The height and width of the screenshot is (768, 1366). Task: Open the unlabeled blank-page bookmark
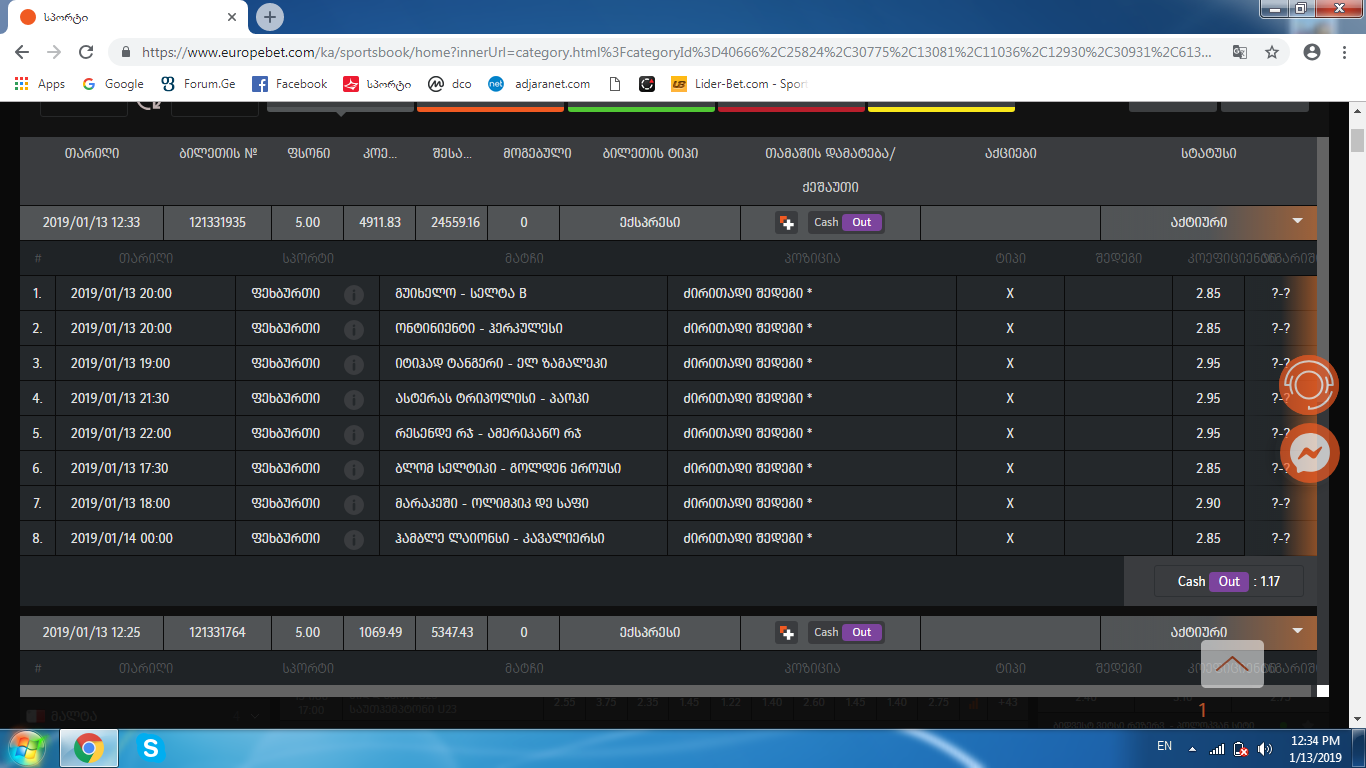tap(615, 84)
